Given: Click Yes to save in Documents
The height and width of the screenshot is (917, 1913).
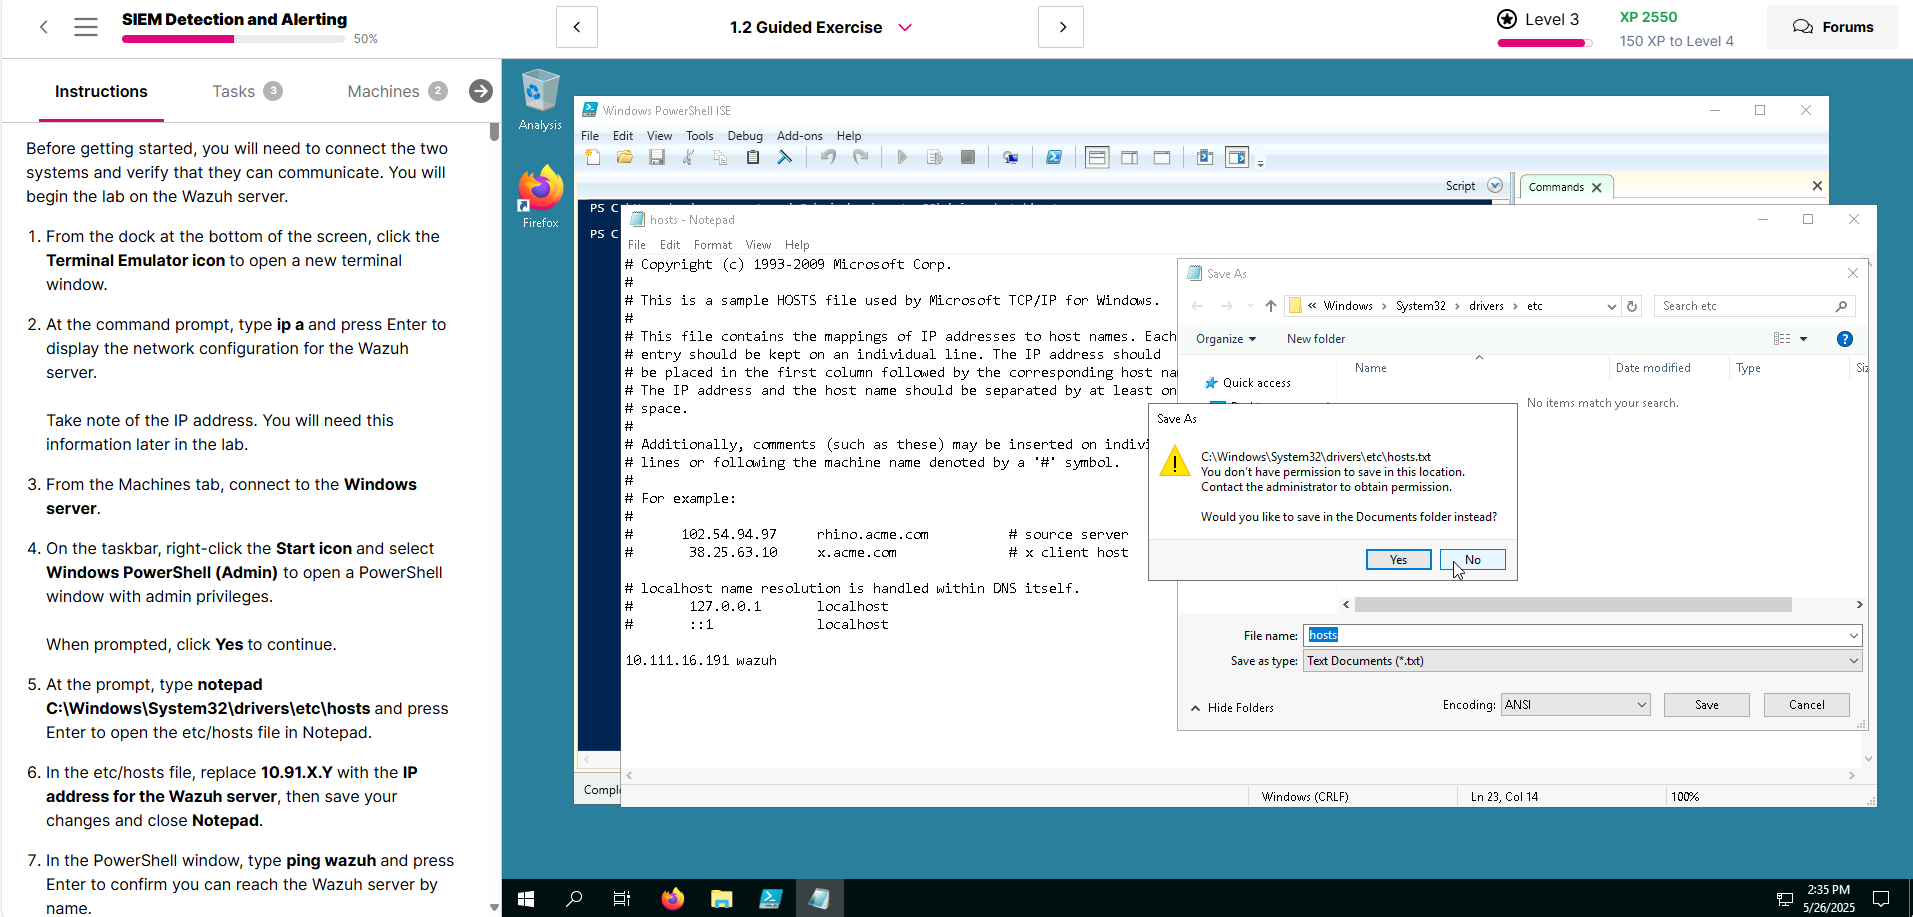Looking at the screenshot, I should (1398, 560).
